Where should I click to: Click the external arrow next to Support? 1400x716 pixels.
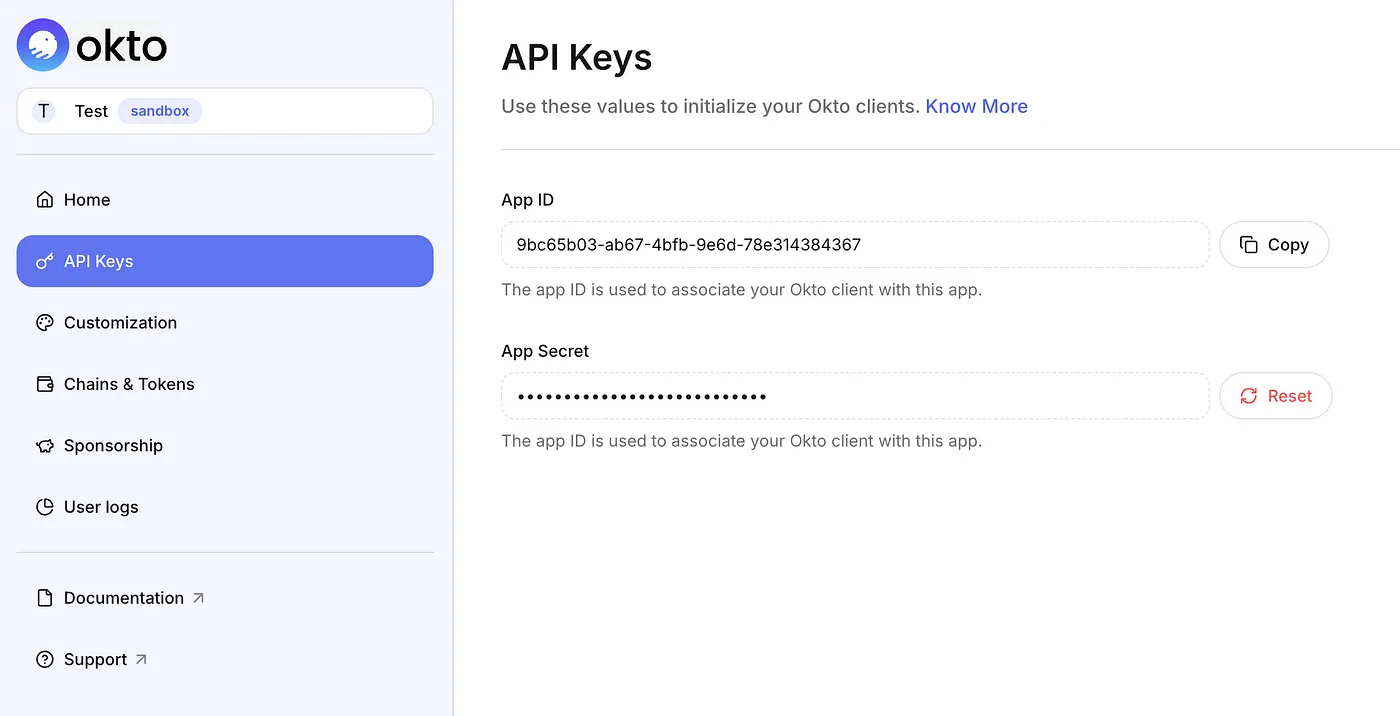coord(141,659)
